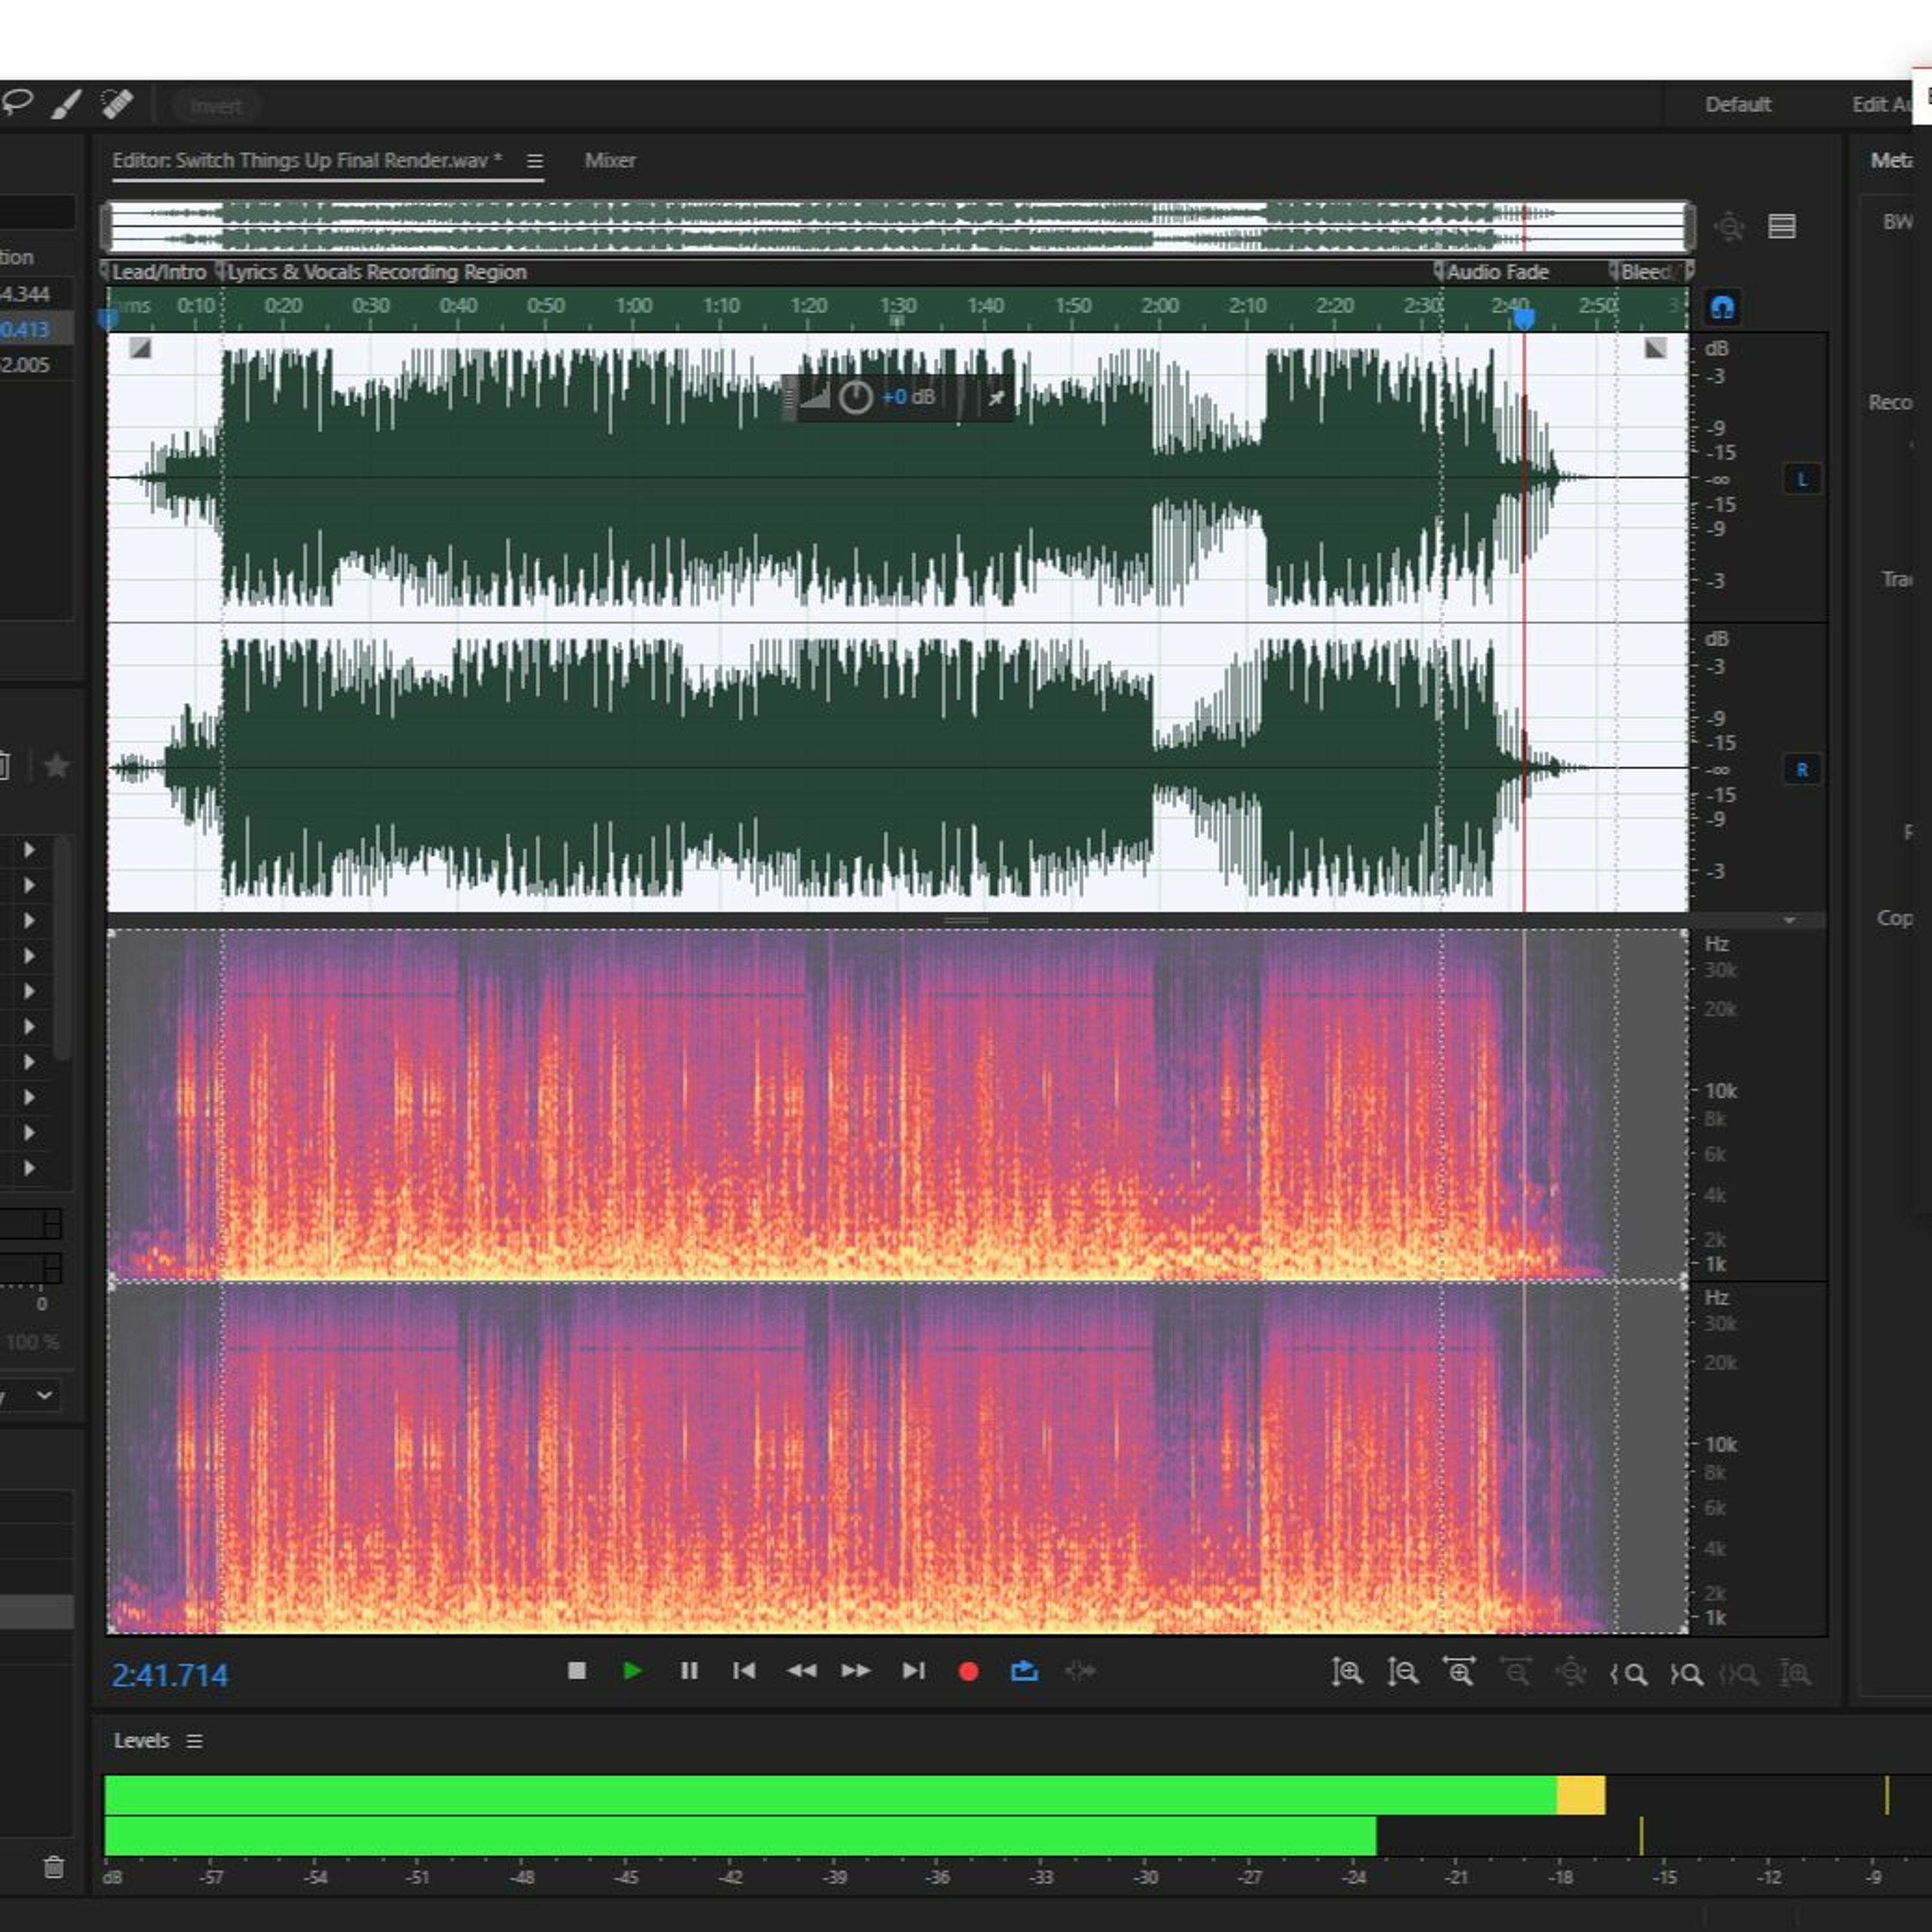Click the fade-in handle on the waveform
1932x1932 pixels.
(x=140, y=348)
